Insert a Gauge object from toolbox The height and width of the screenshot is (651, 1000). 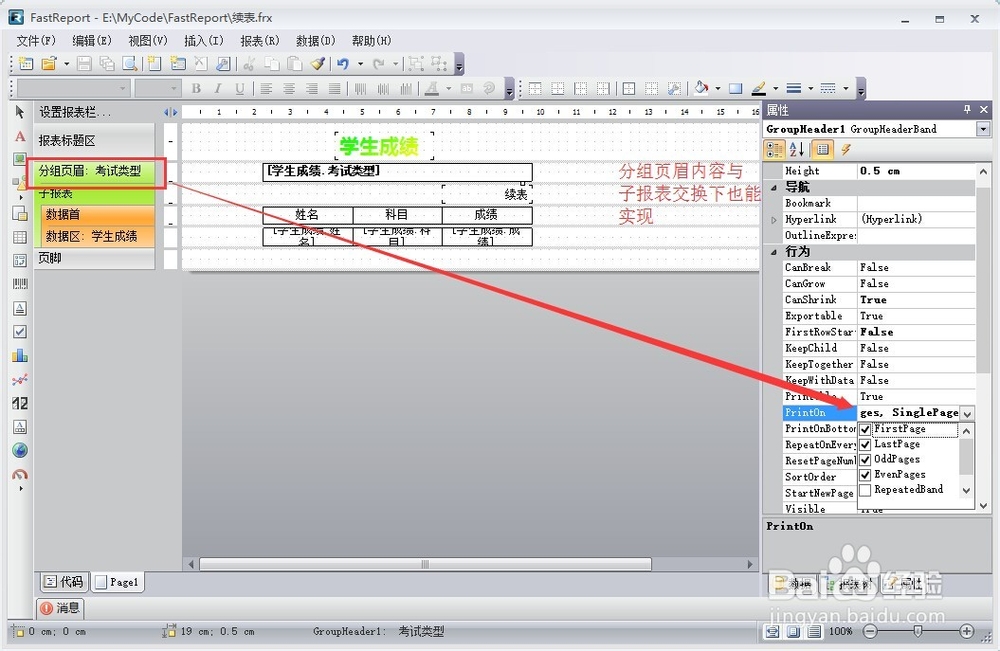[x=20, y=474]
